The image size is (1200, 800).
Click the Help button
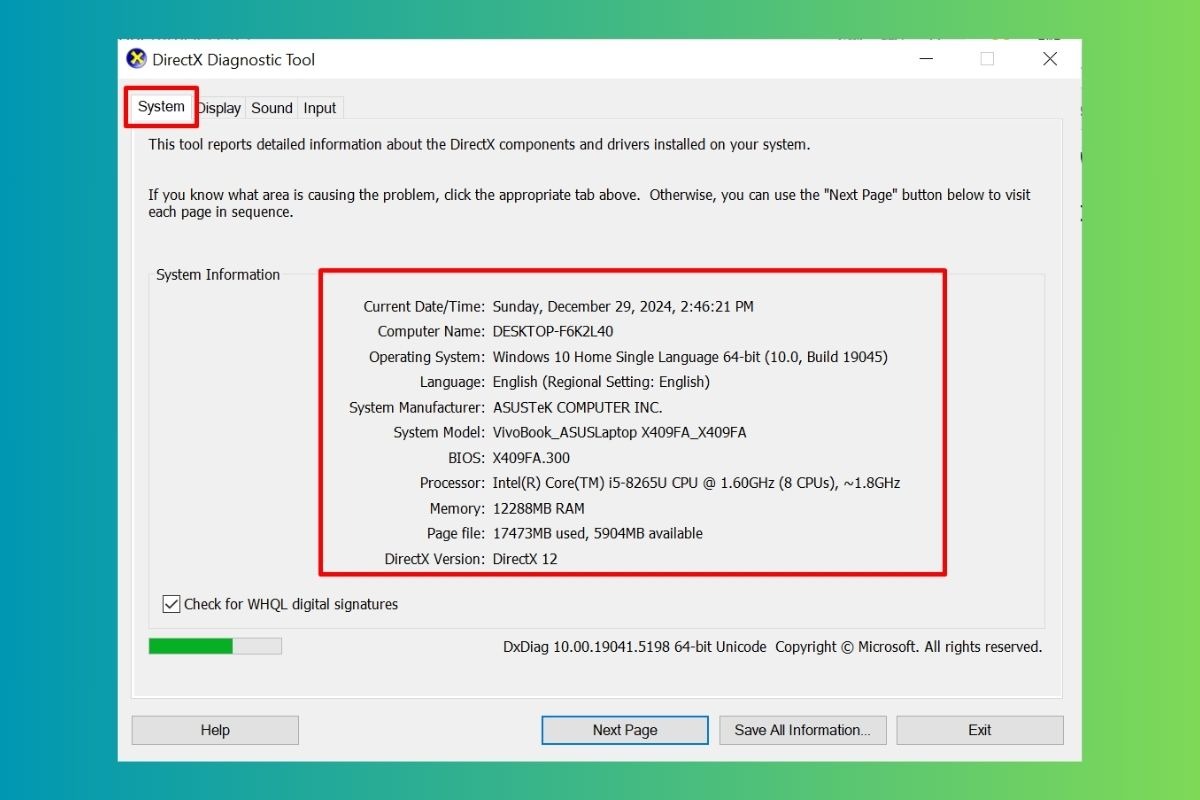(215, 730)
